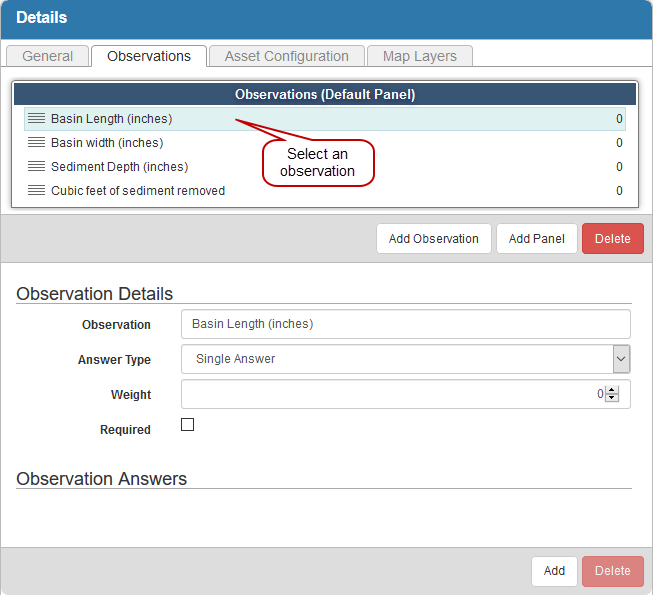Open the Asset Configuration tab

click(x=286, y=56)
